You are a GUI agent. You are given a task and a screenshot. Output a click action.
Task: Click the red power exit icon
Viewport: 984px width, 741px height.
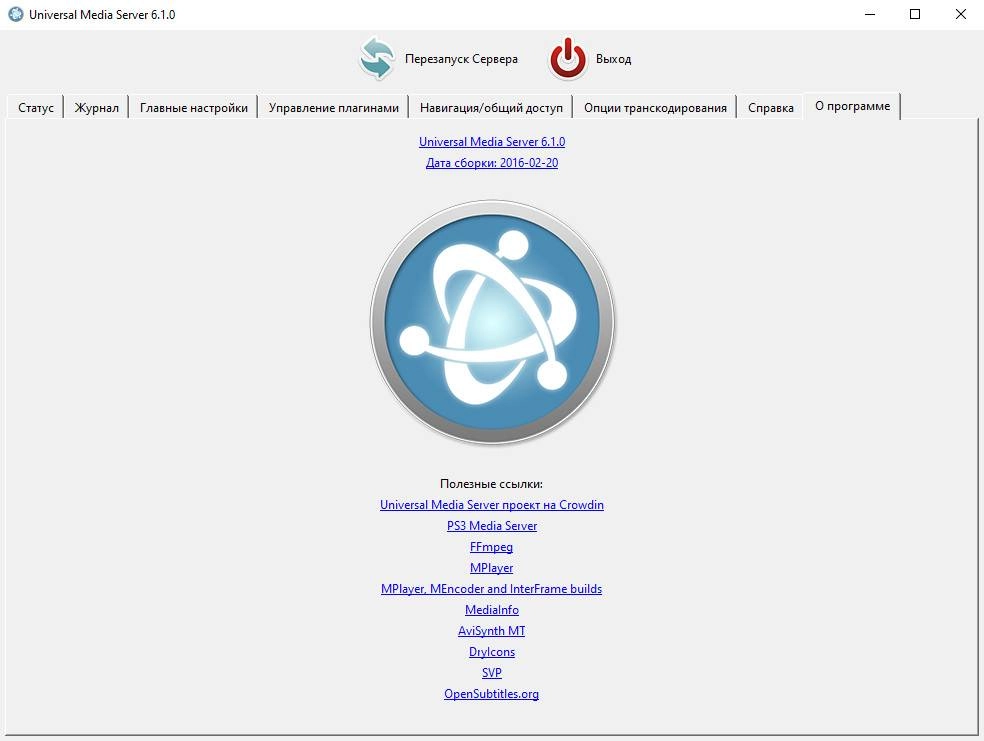pos(568,58)
